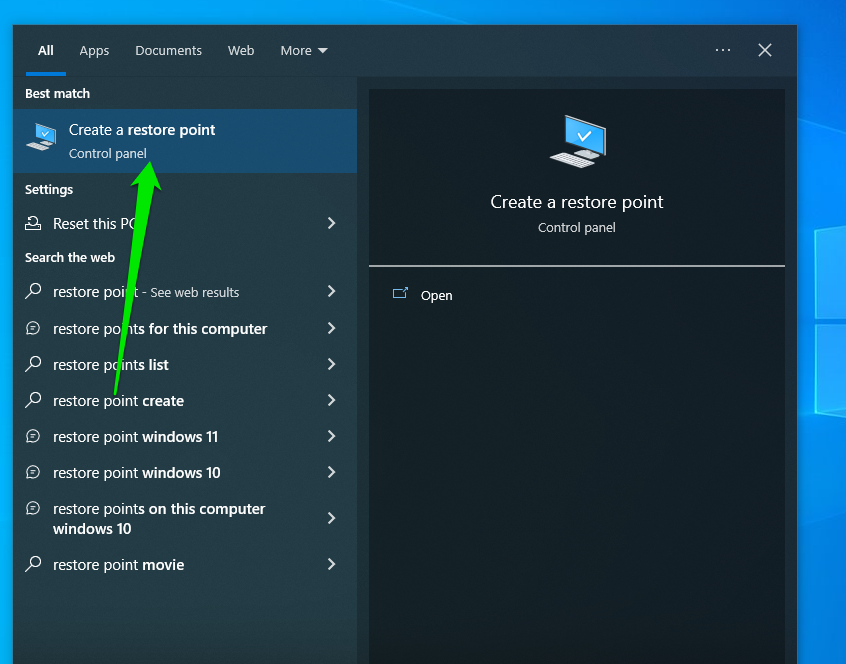Viewport: 846px width, 664px height.
Task: Switch to the Apps tab
Action: (x=94, y=50)
